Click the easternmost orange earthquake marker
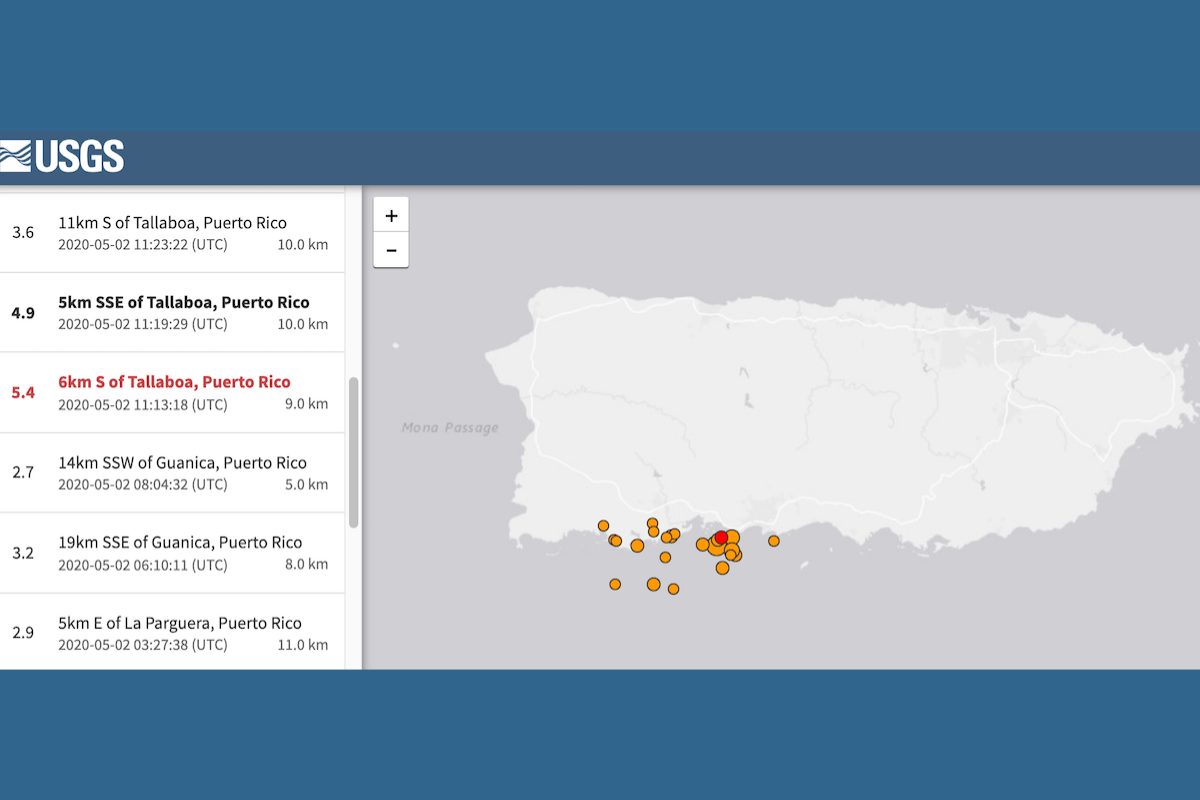 tap(774, 541)
